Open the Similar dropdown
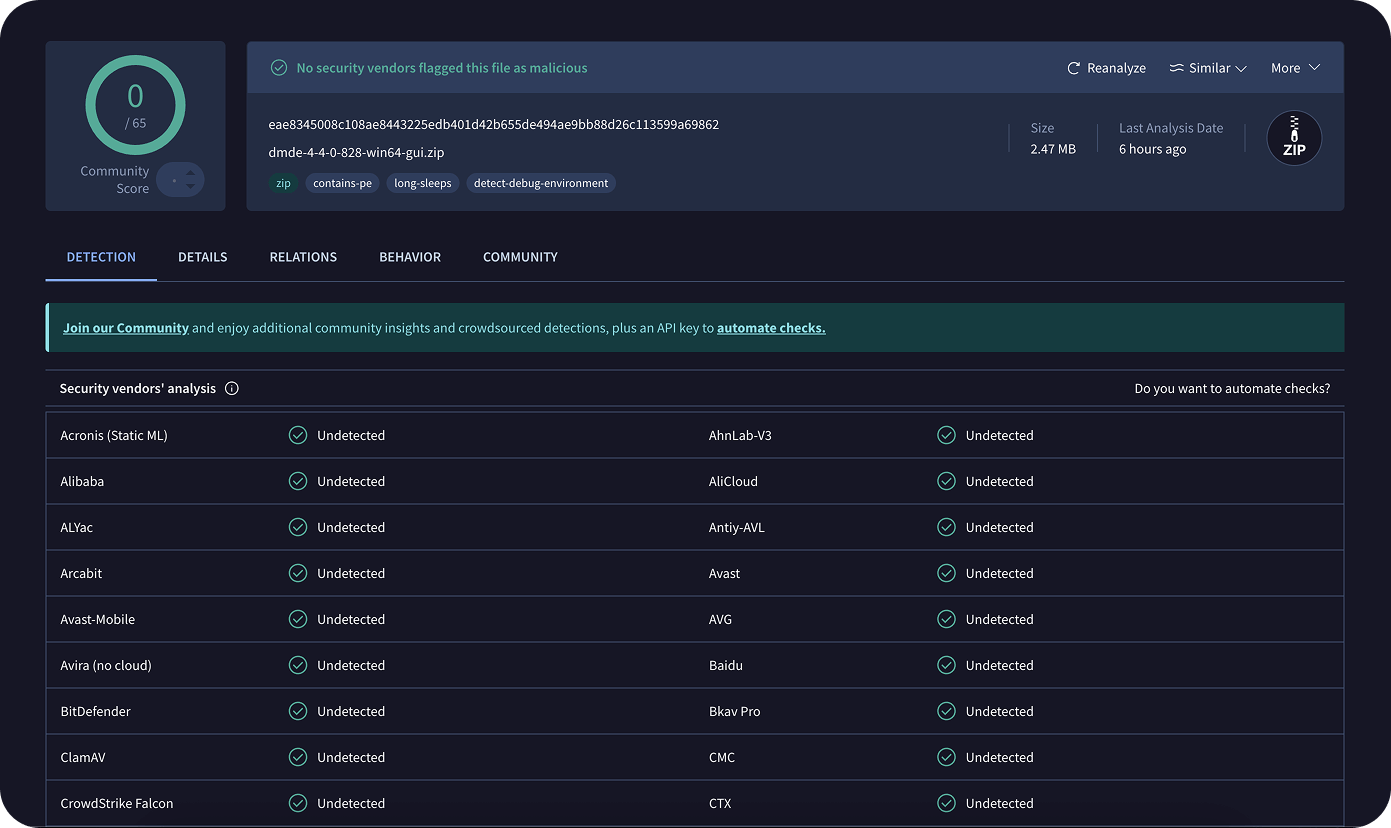This screenshot has height=828, width=1391. tap(1208, 67)
